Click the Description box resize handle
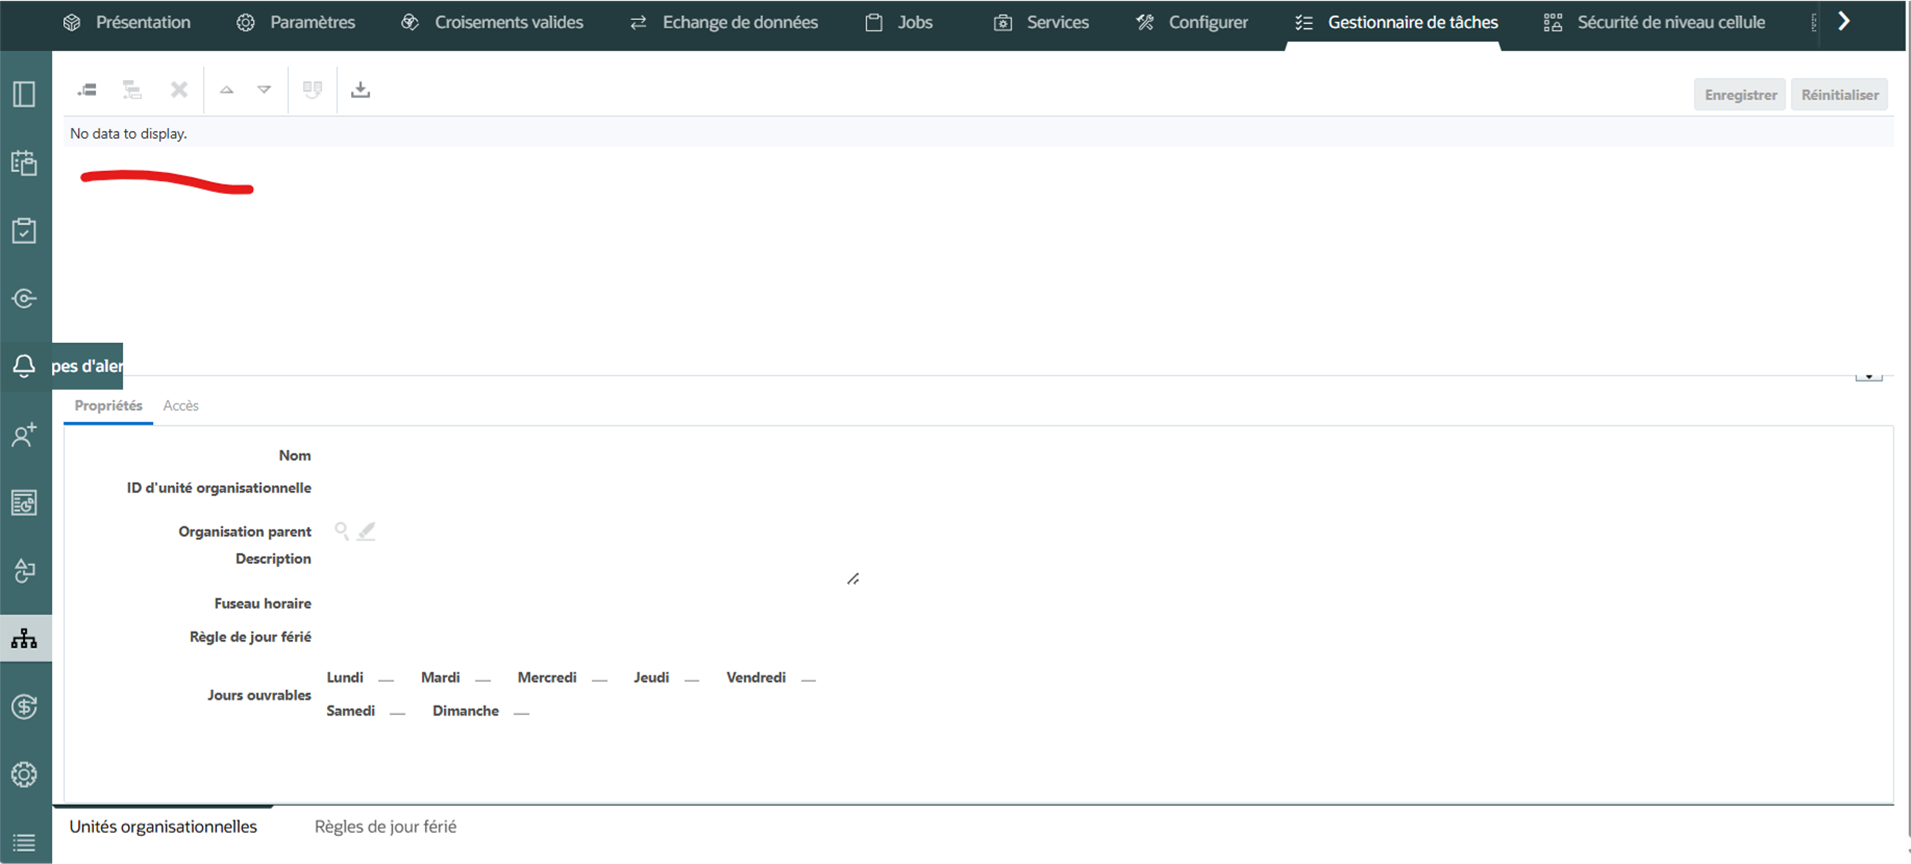The image size is (1911, 864). (x=853, y=579)
